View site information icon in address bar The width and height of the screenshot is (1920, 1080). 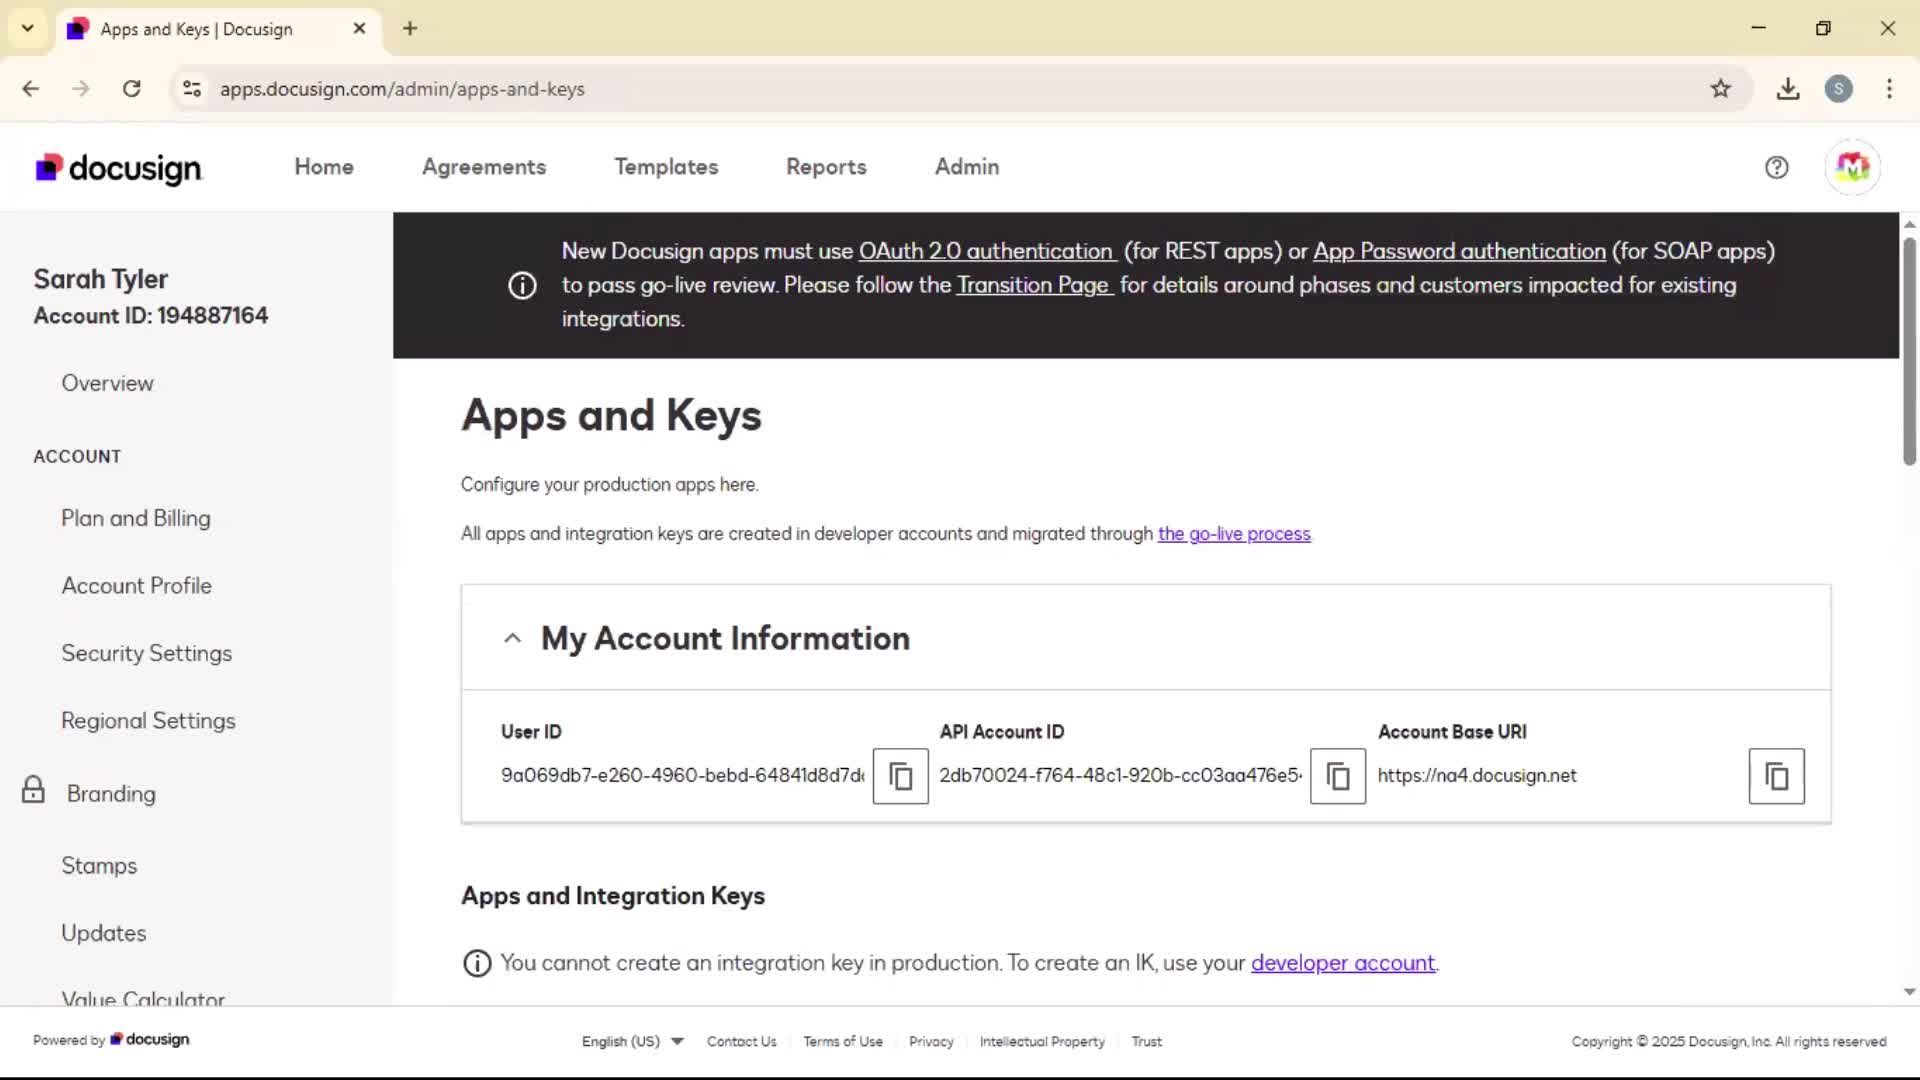point(192,89)
